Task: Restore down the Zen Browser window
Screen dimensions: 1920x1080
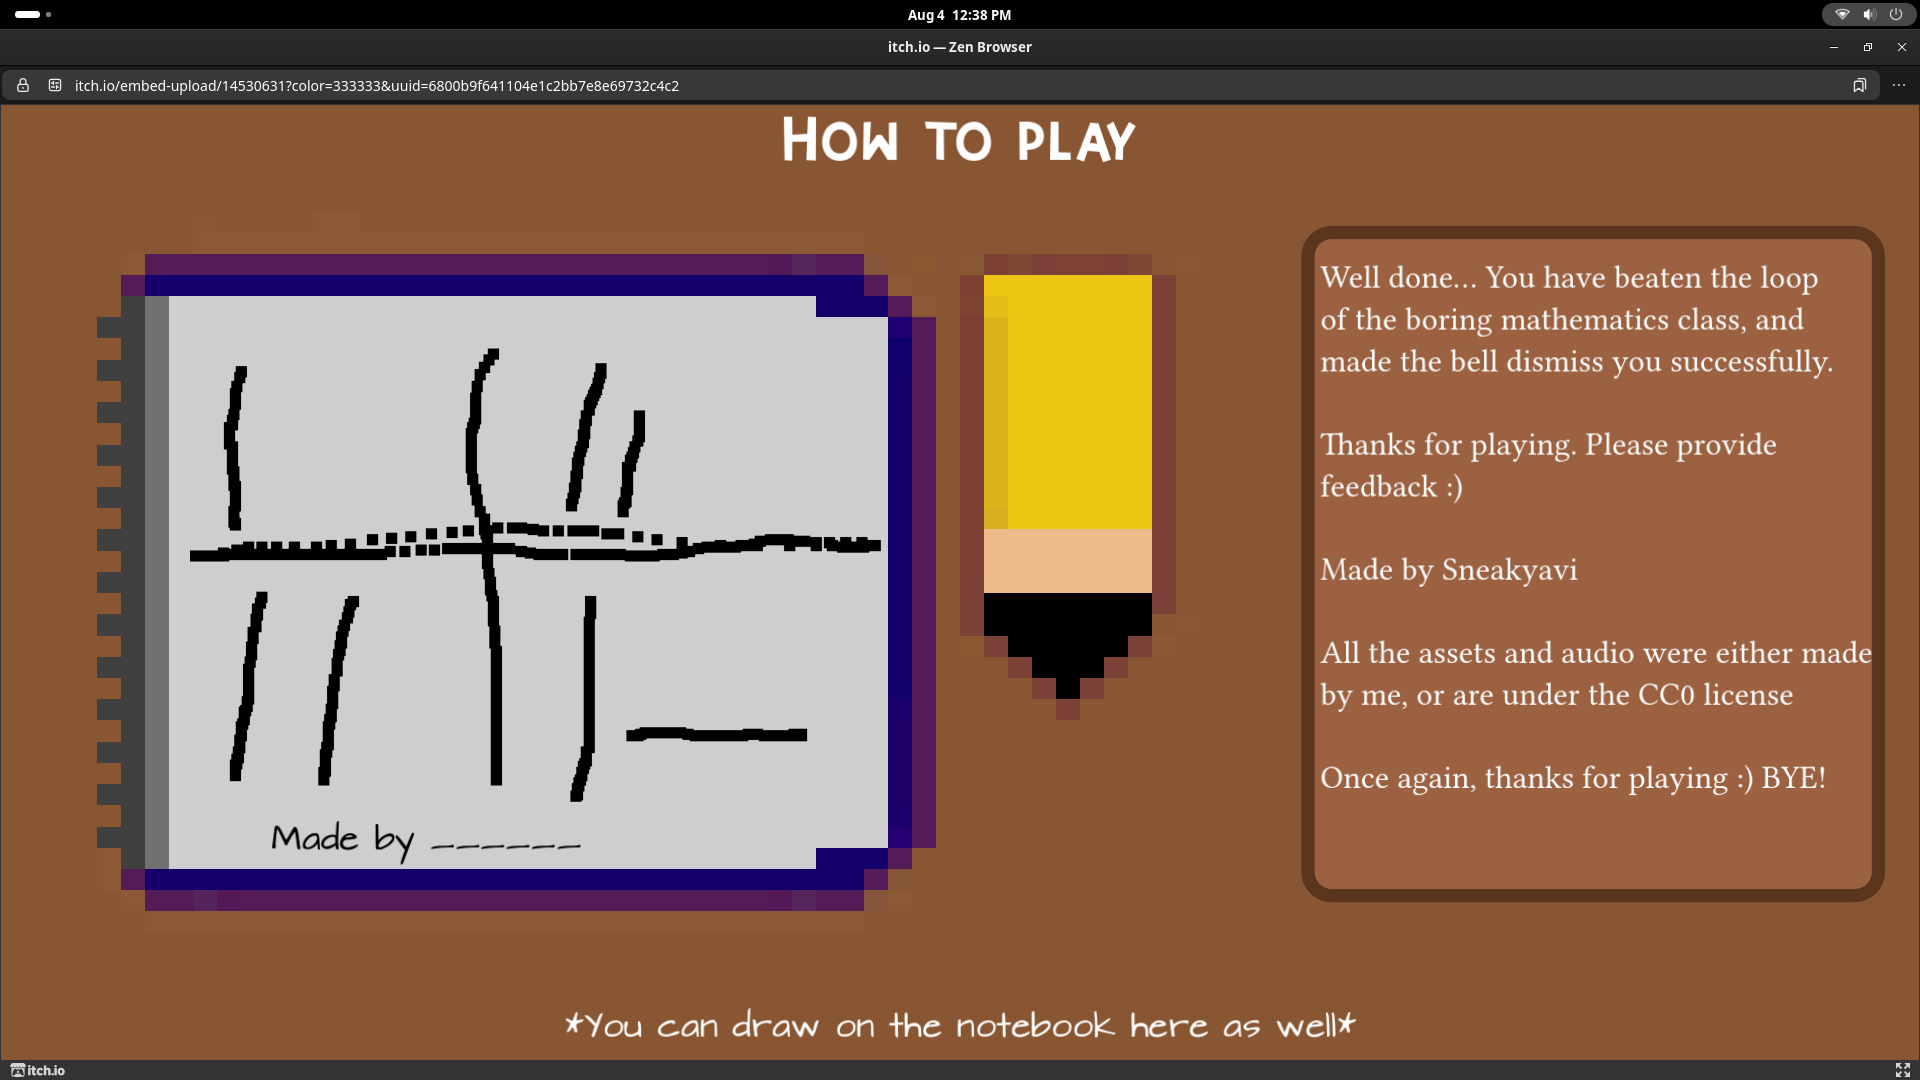Action: pyautogui.click(x=1867, y=47)
